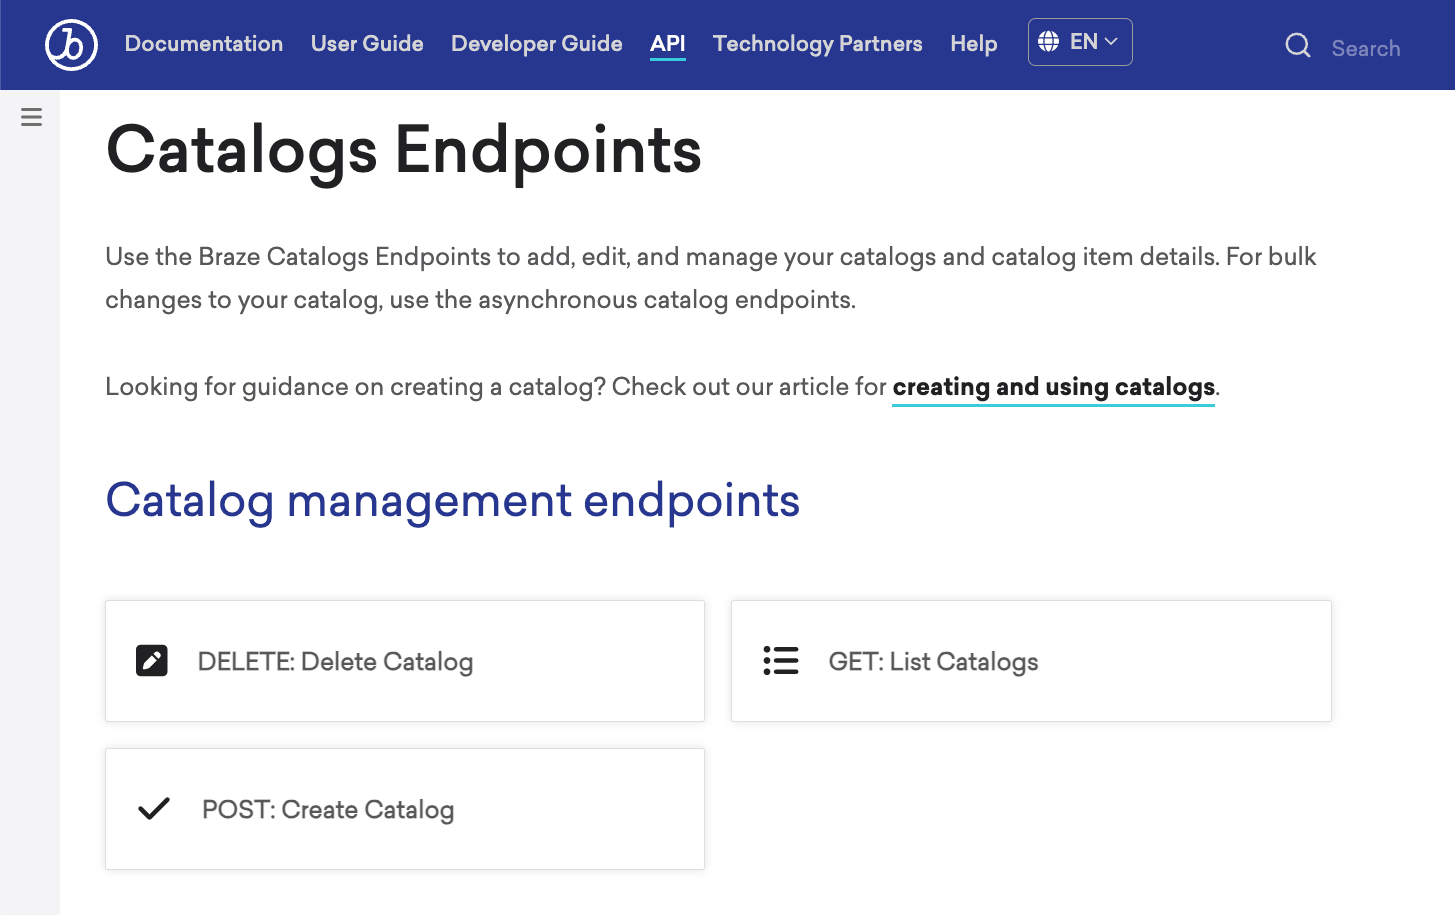Viewport: 1455px width, 915px height.
Task: Click Help in the top navigation
Action: click(973, 44)
